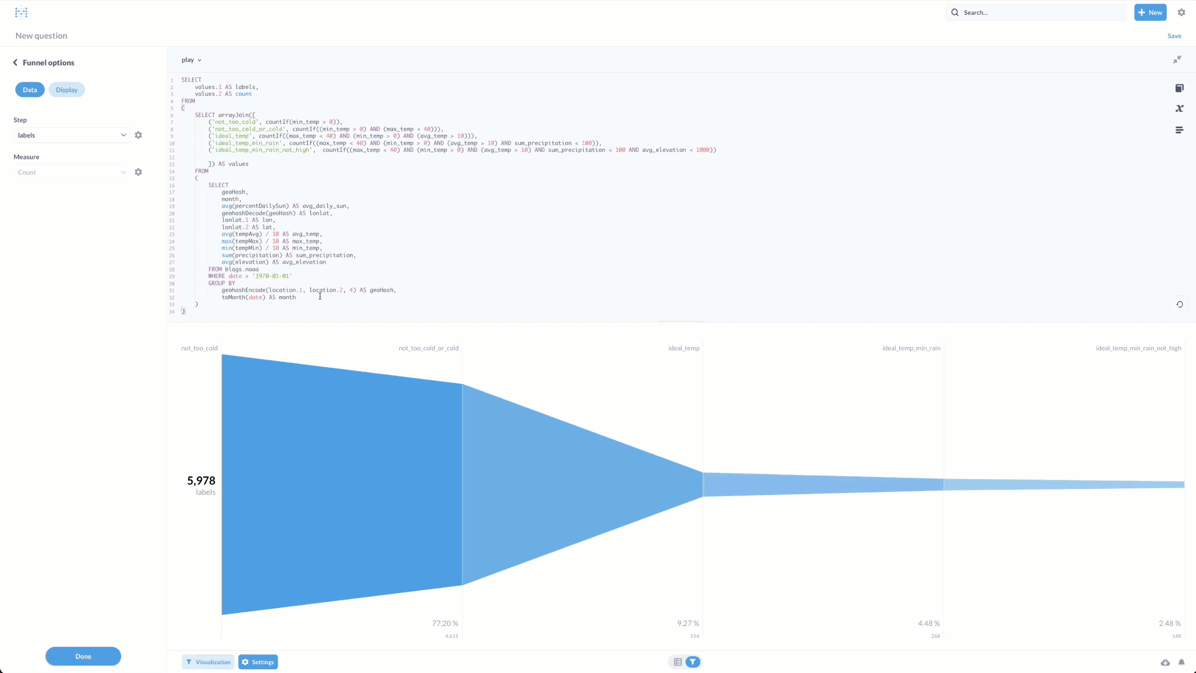
Task: Switch to the table view toggle
Action: point(677,662)
